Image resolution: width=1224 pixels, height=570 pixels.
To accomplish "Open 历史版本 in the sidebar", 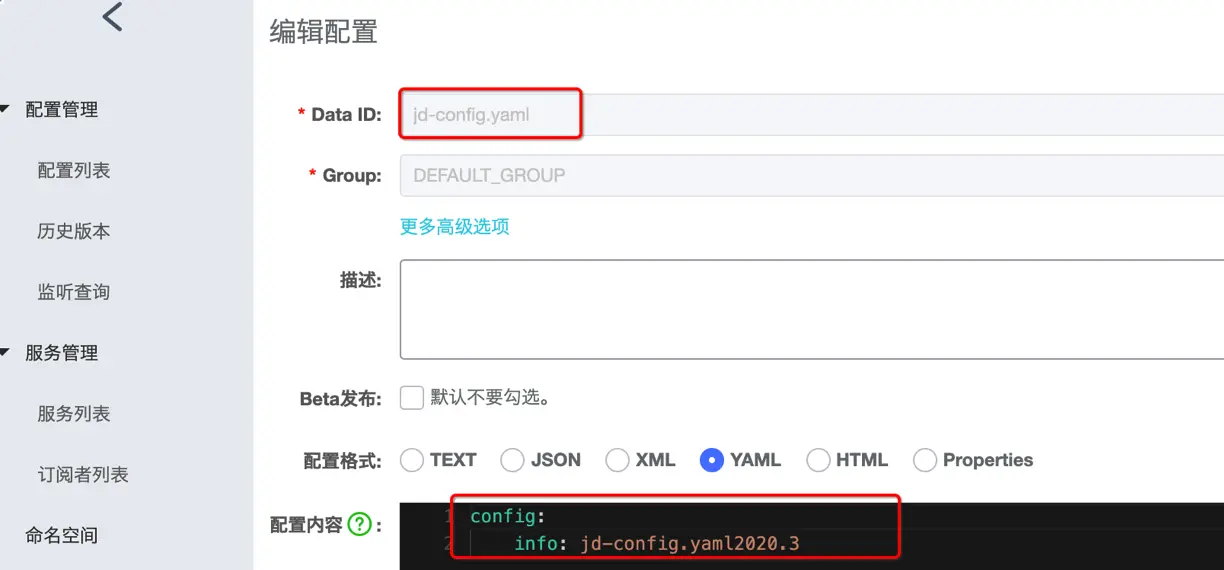I will [x=74, y=231].
